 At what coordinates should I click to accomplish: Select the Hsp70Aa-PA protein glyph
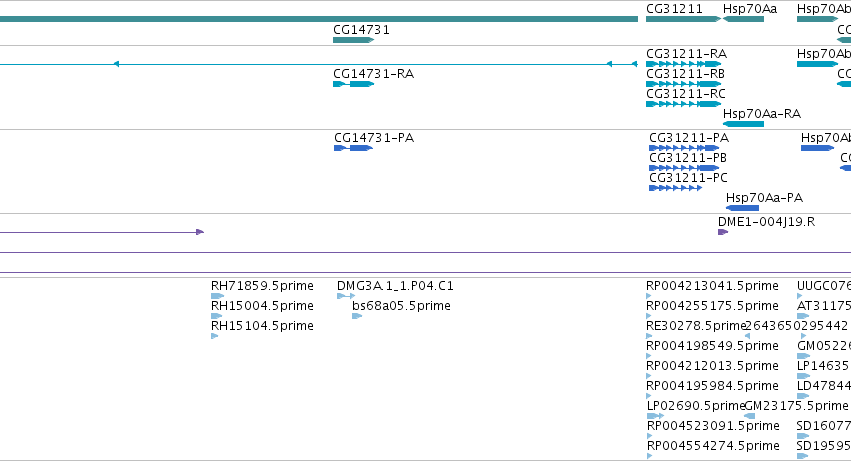tap(742, 209)
